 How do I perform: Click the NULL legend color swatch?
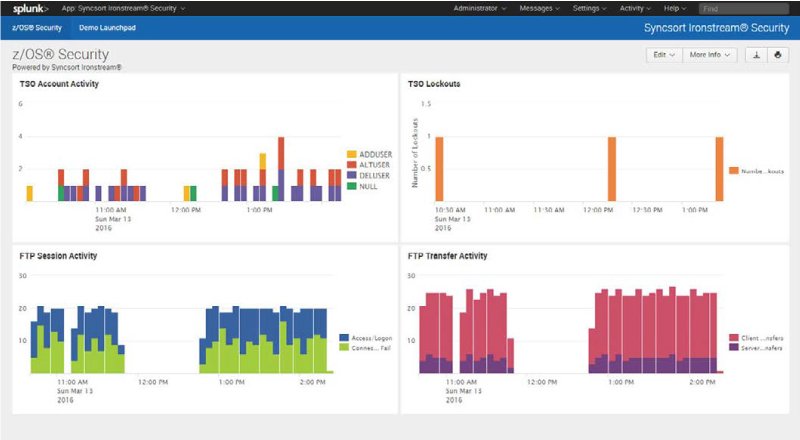[352, 186]
